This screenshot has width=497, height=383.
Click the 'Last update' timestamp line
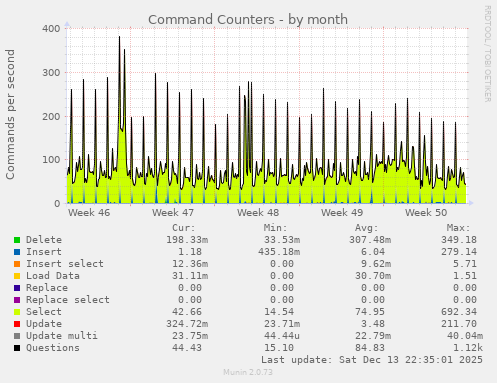tap(372, 360)
